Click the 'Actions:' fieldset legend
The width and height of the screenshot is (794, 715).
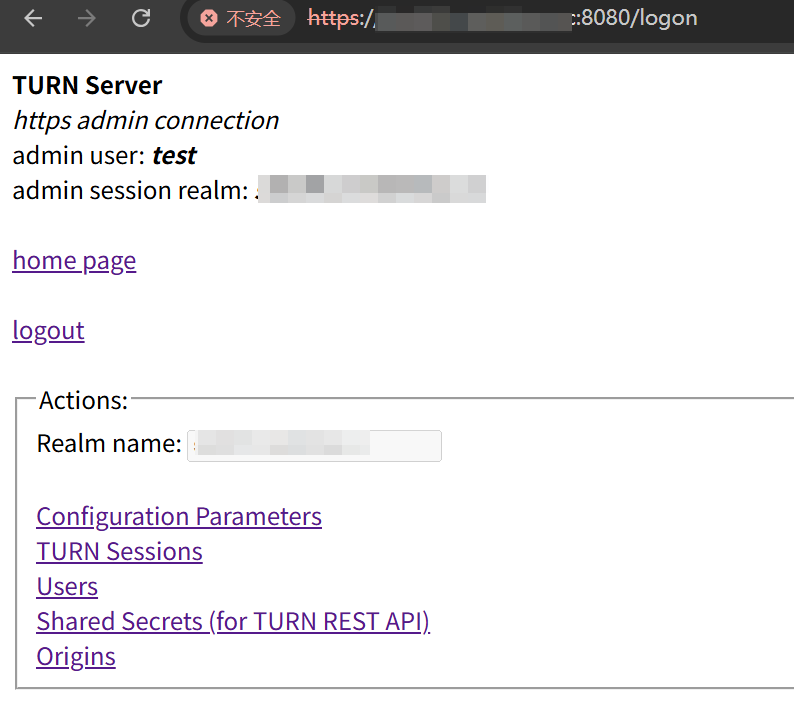83,401
